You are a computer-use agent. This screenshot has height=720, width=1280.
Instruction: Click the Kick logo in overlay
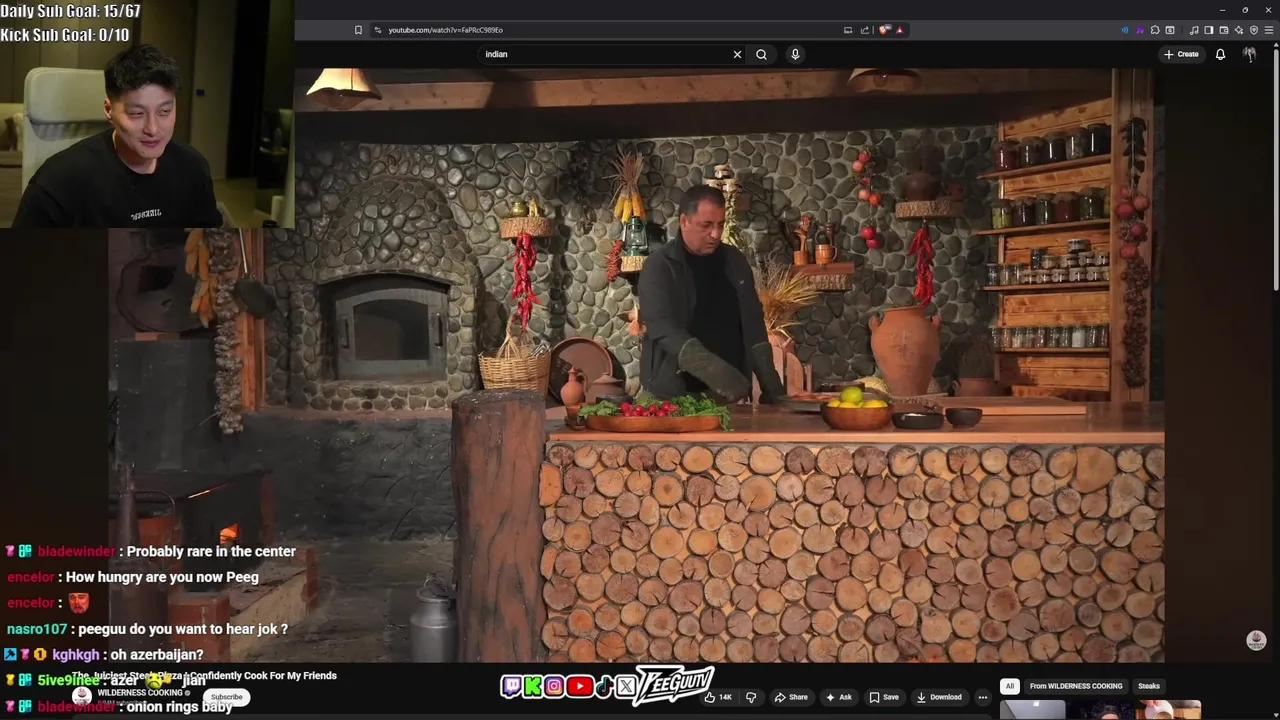pos(532,686)
